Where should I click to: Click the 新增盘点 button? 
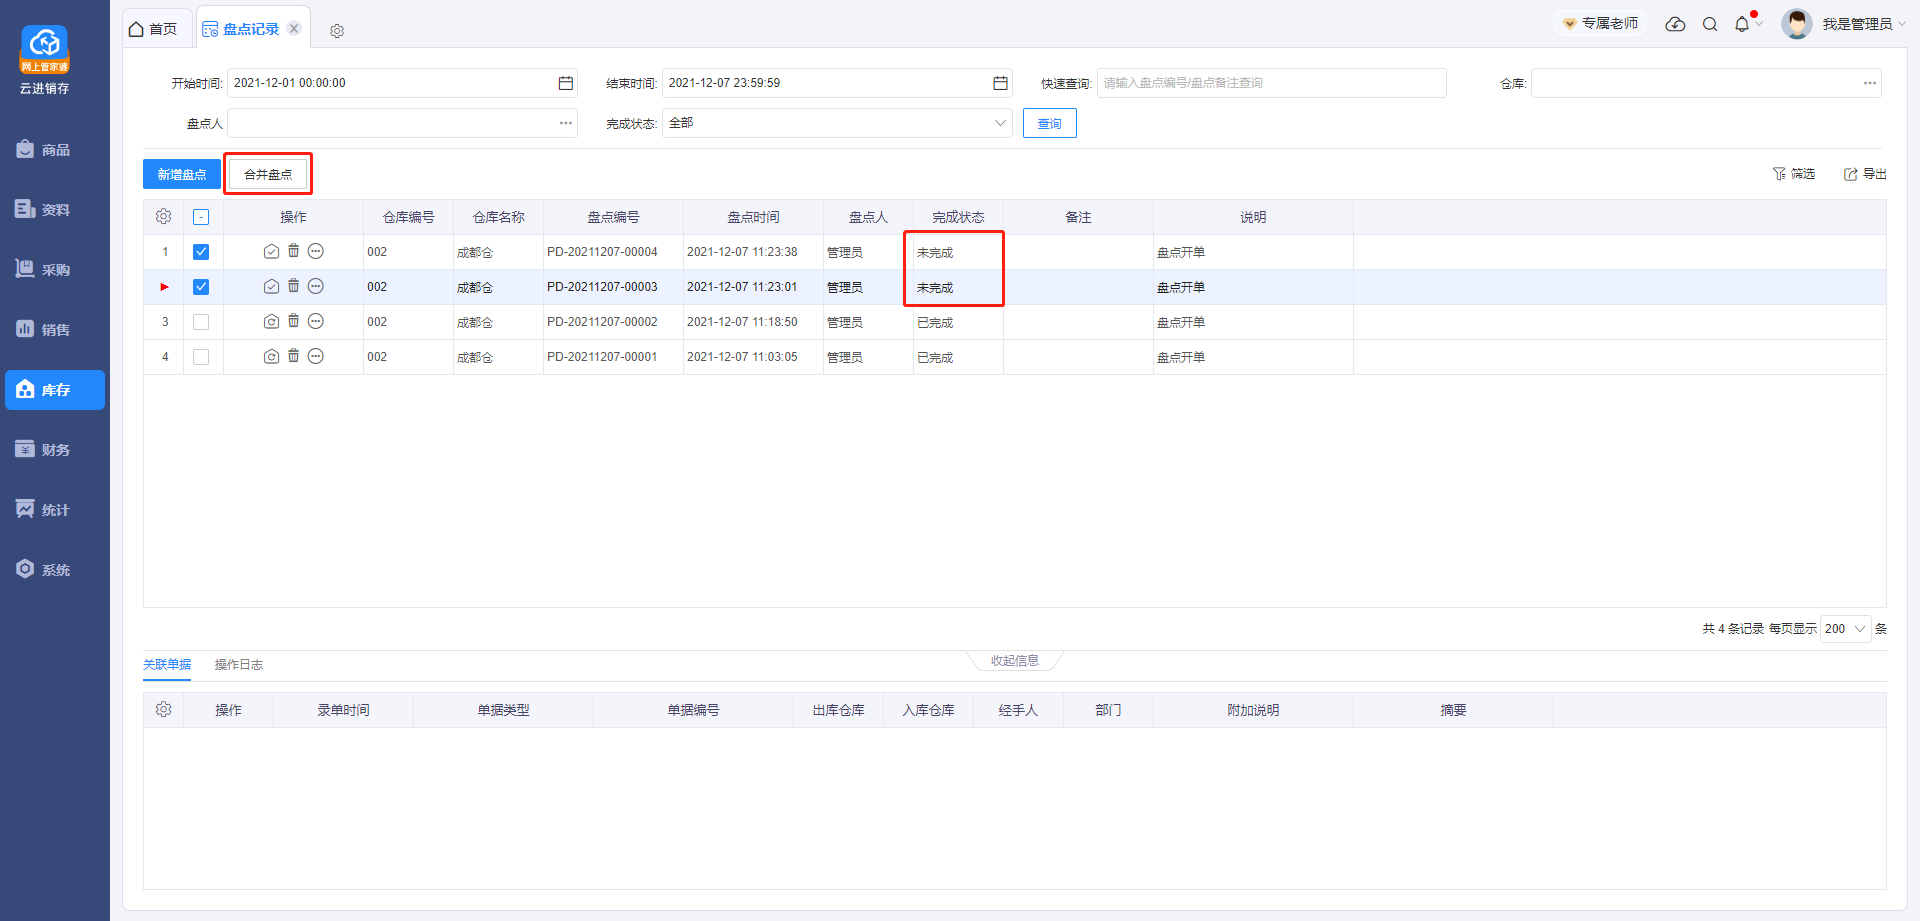click(182, 174)
